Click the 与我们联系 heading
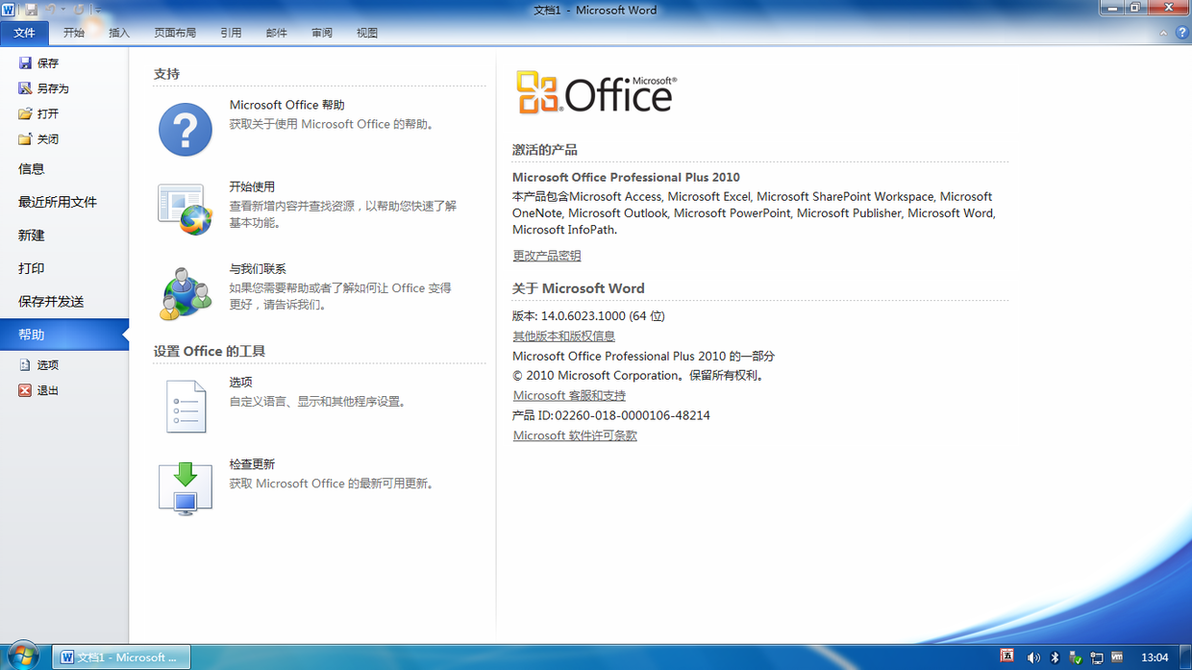Screen dimensions: 1192x670 (x=258, y=269)
